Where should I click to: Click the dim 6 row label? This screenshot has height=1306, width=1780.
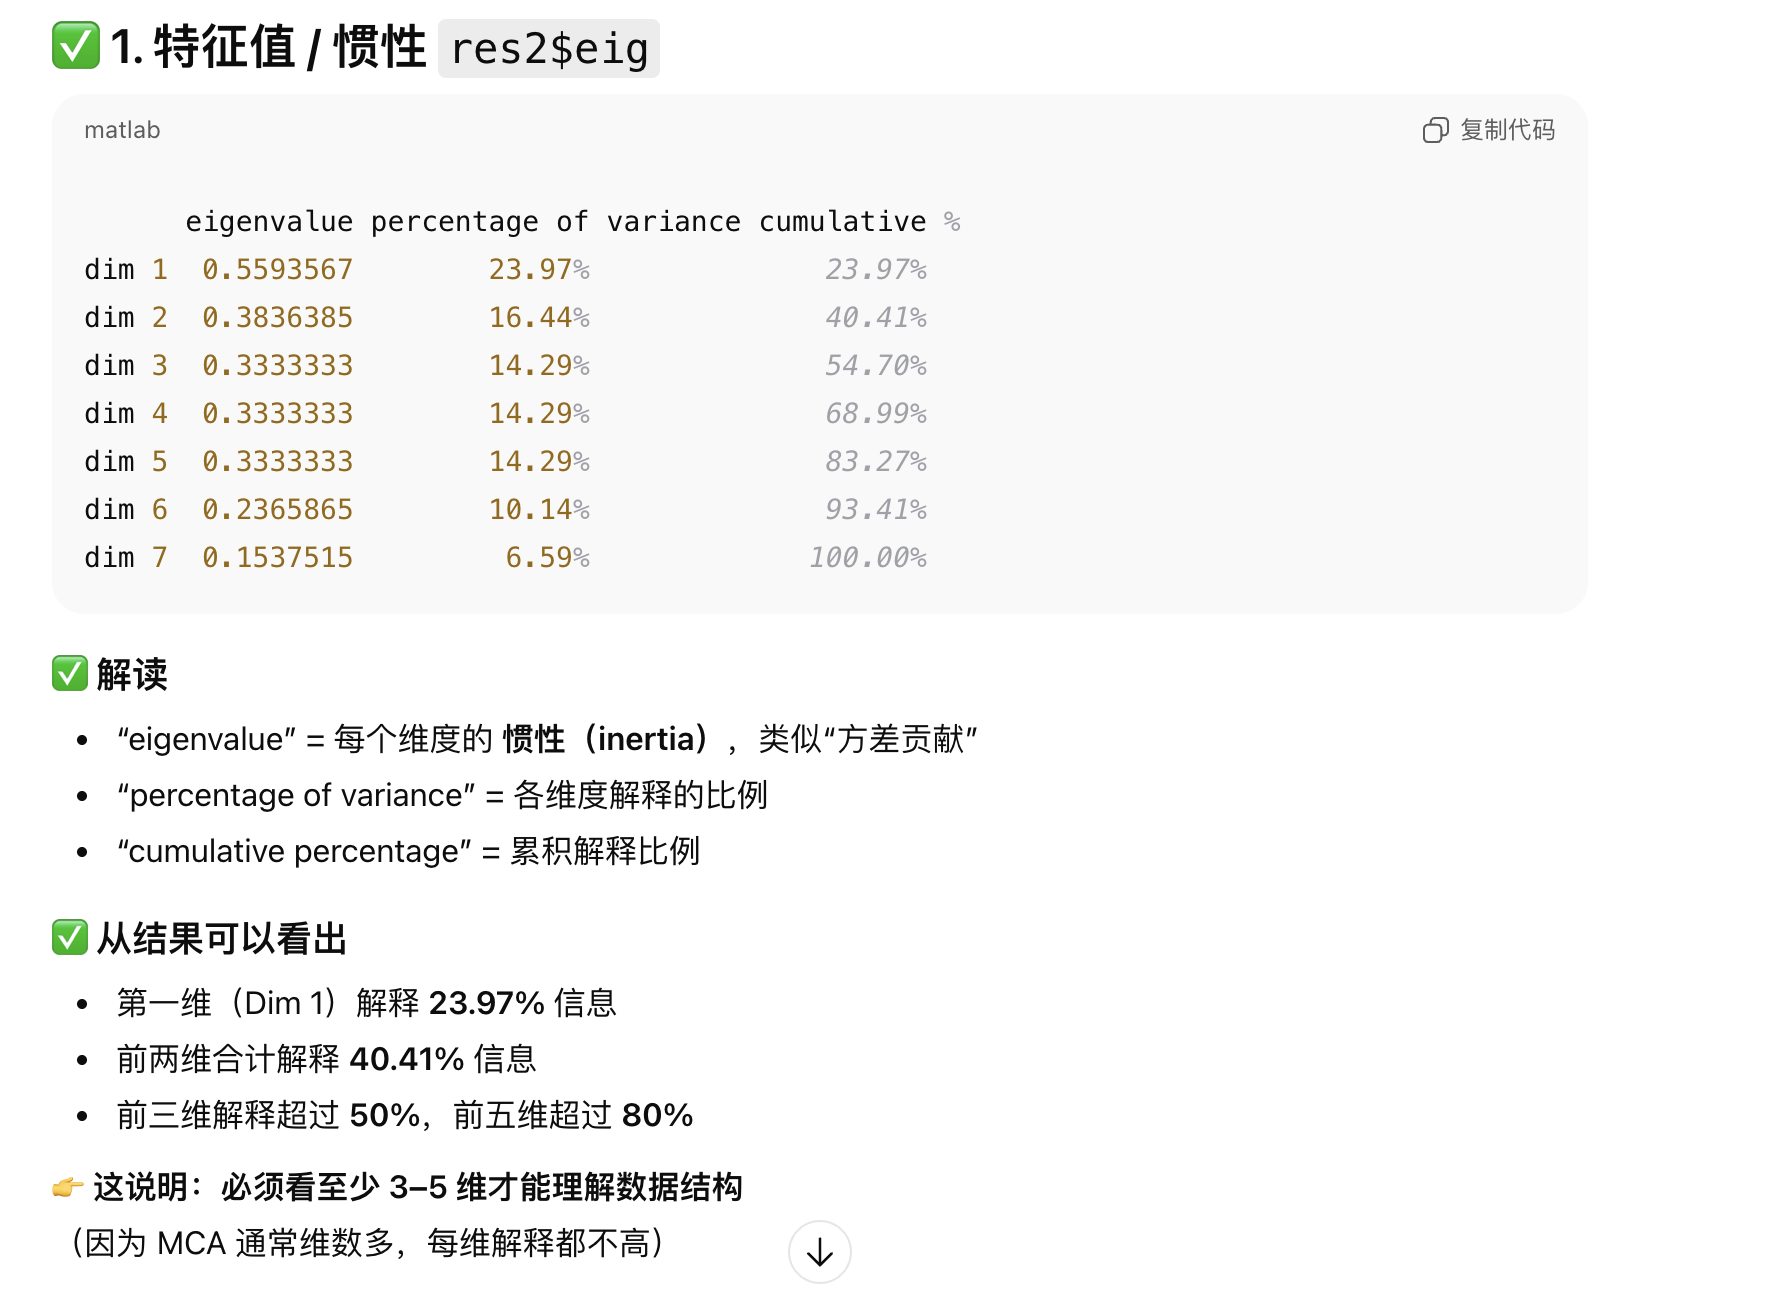(125, 510)
